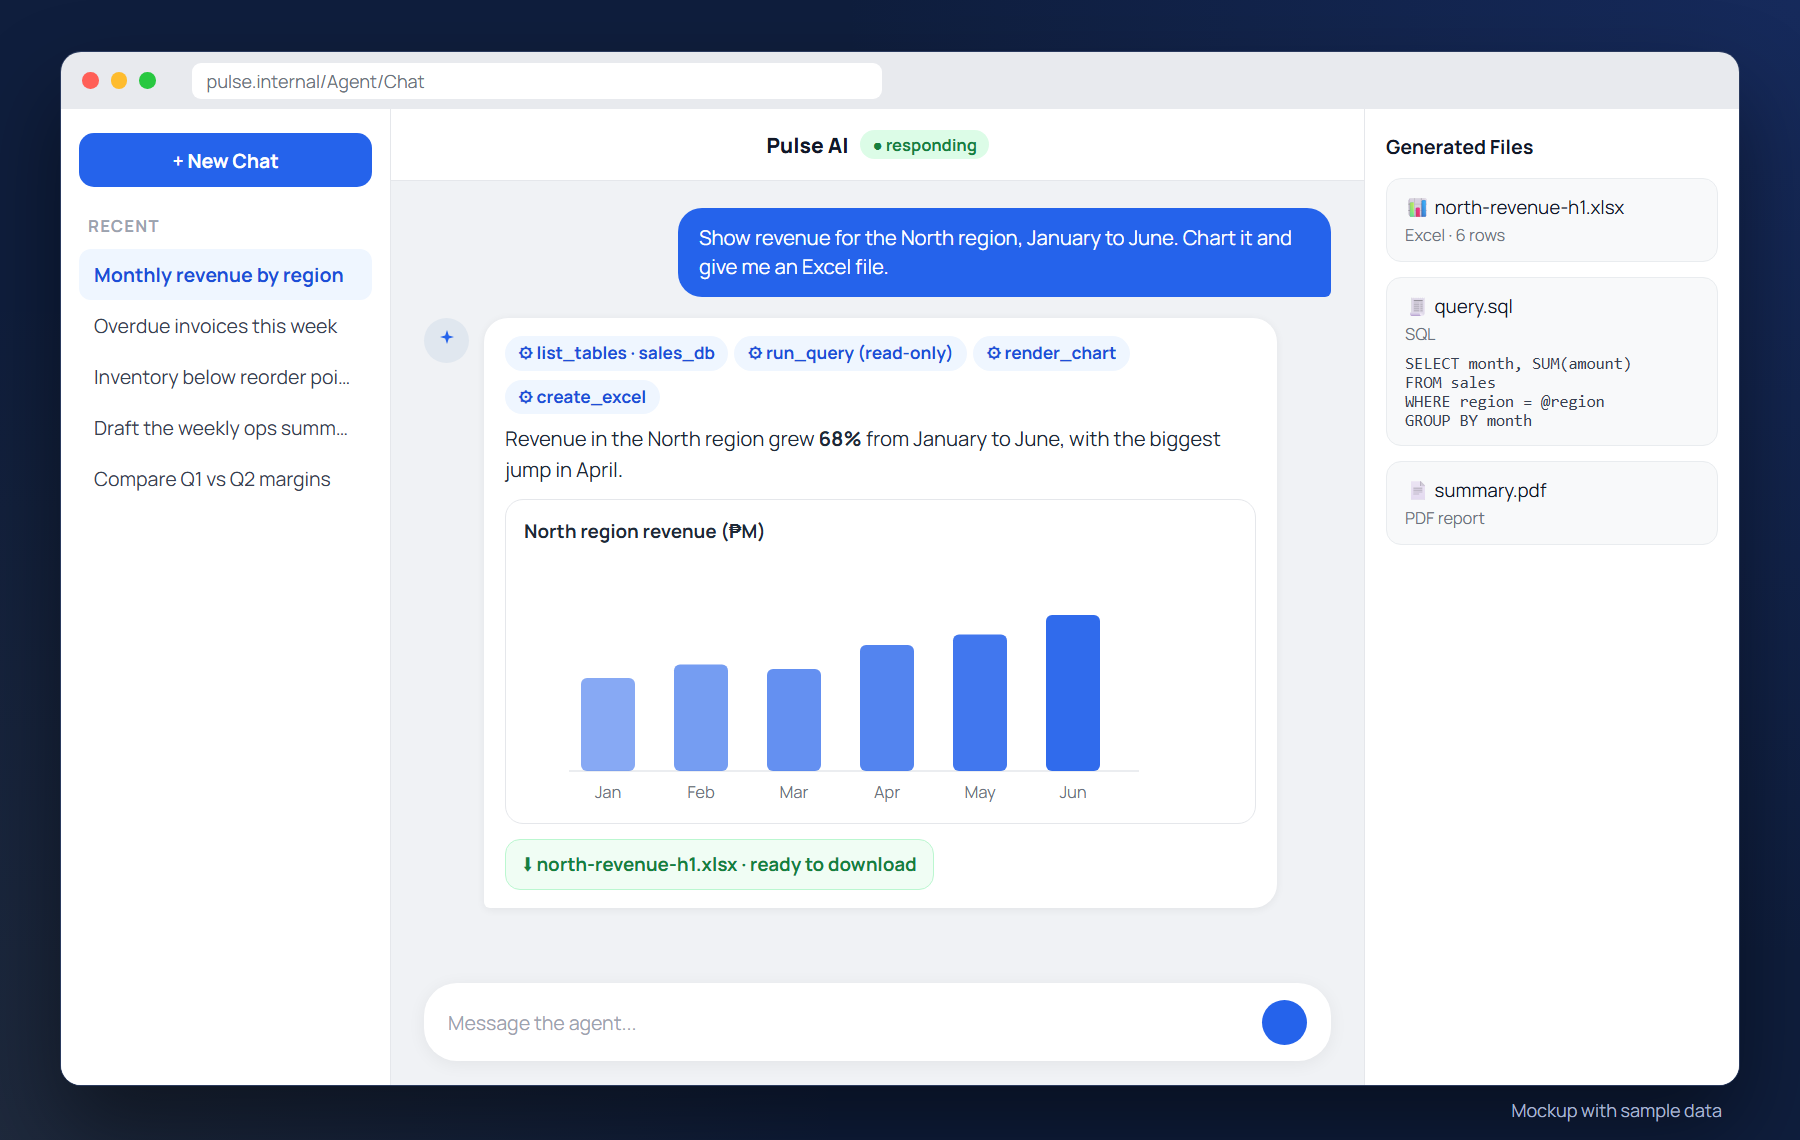Click the Mar bar in the chart
The height and width of the screenshot is (1140, 1800).
(x=794, y=720)
